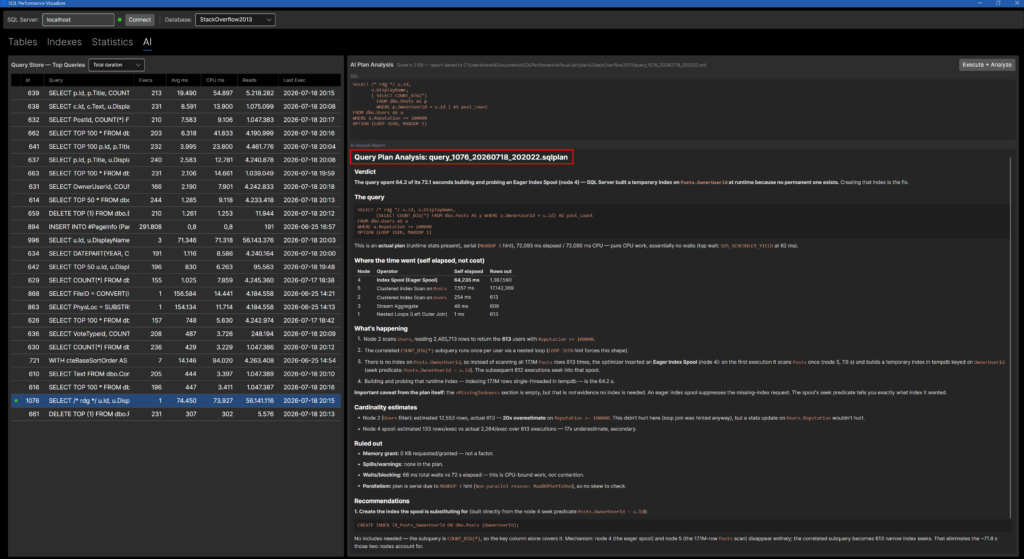Viewport: 1024px width, 559px height.
Task: Select query row with Id 630
Action: 176,347
